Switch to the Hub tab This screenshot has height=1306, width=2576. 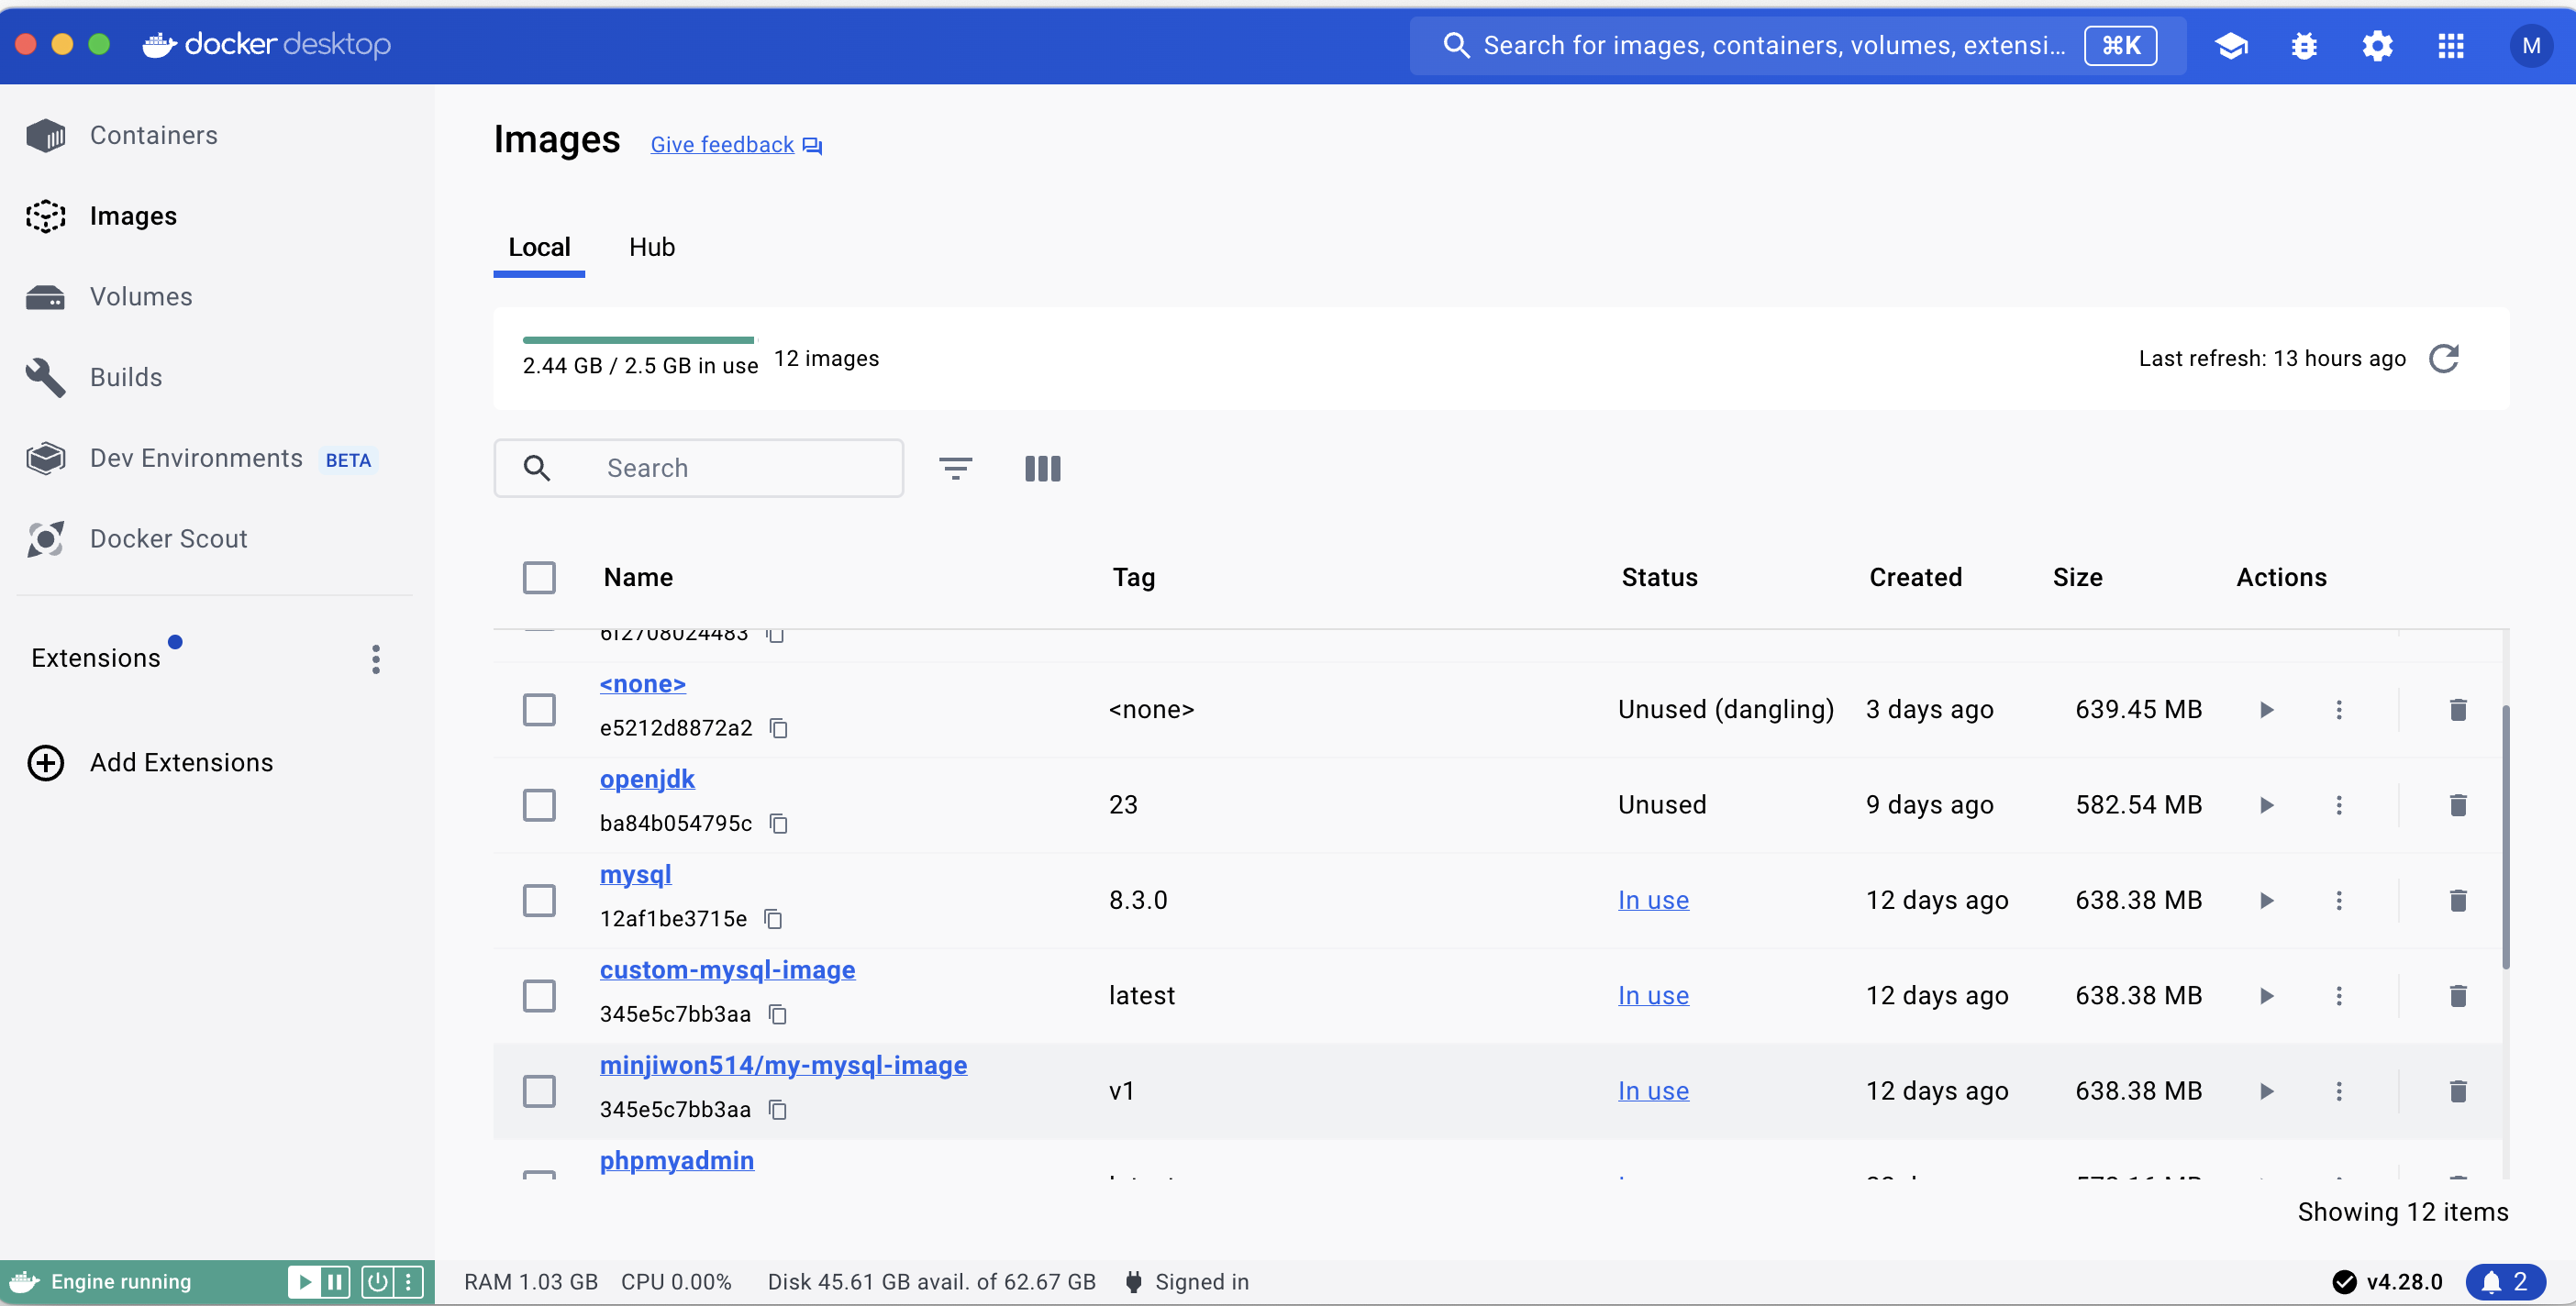coord(651,247)
